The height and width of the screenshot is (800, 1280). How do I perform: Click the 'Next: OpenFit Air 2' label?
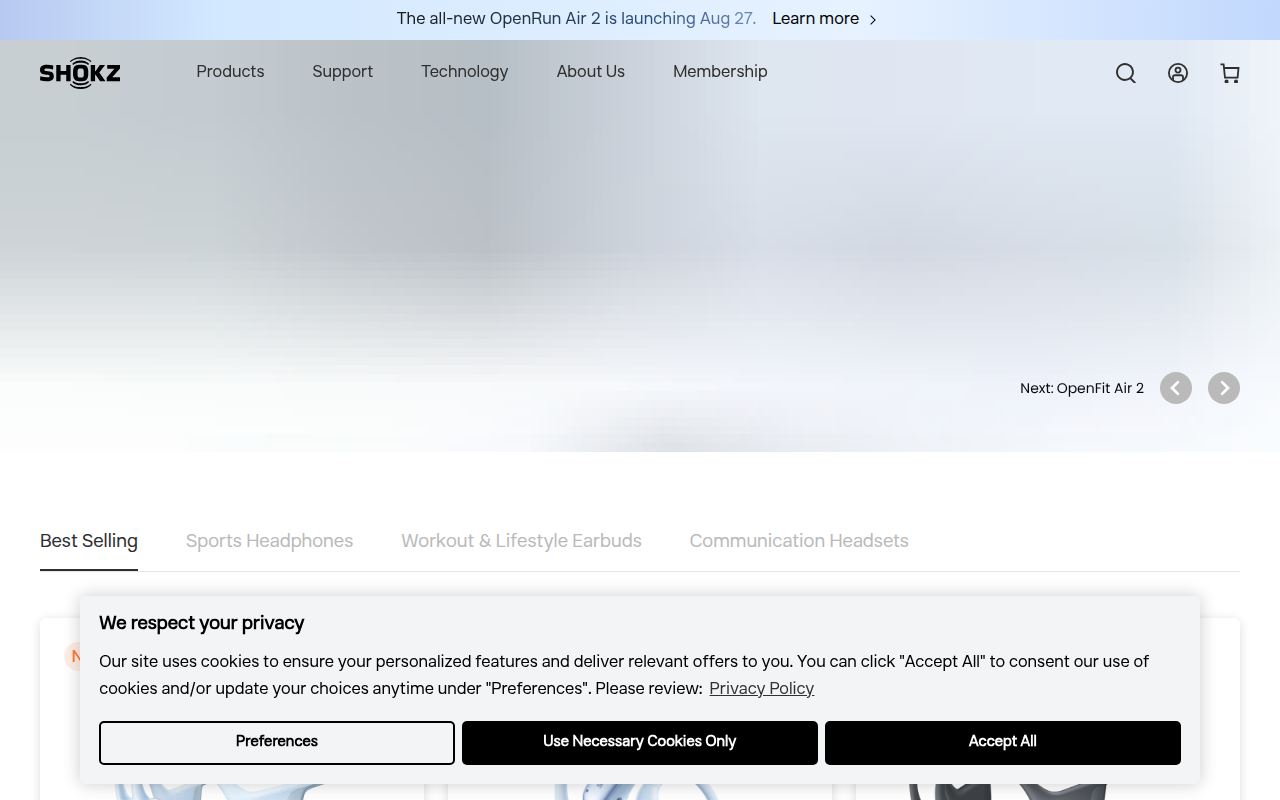tap(1082, 388)
